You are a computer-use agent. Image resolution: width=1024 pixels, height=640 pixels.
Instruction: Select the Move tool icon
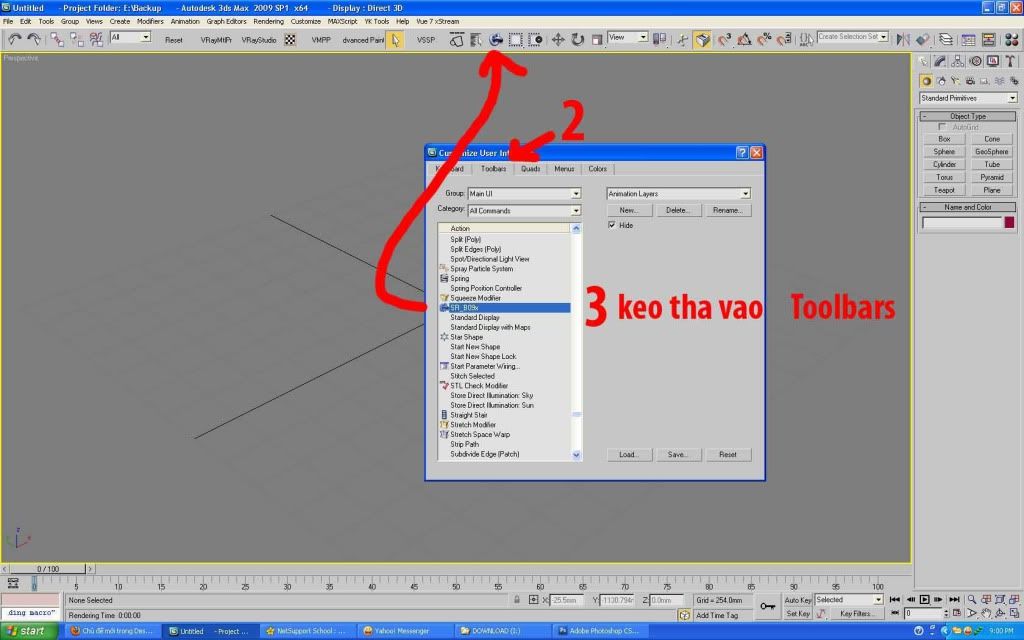point(558,40)
